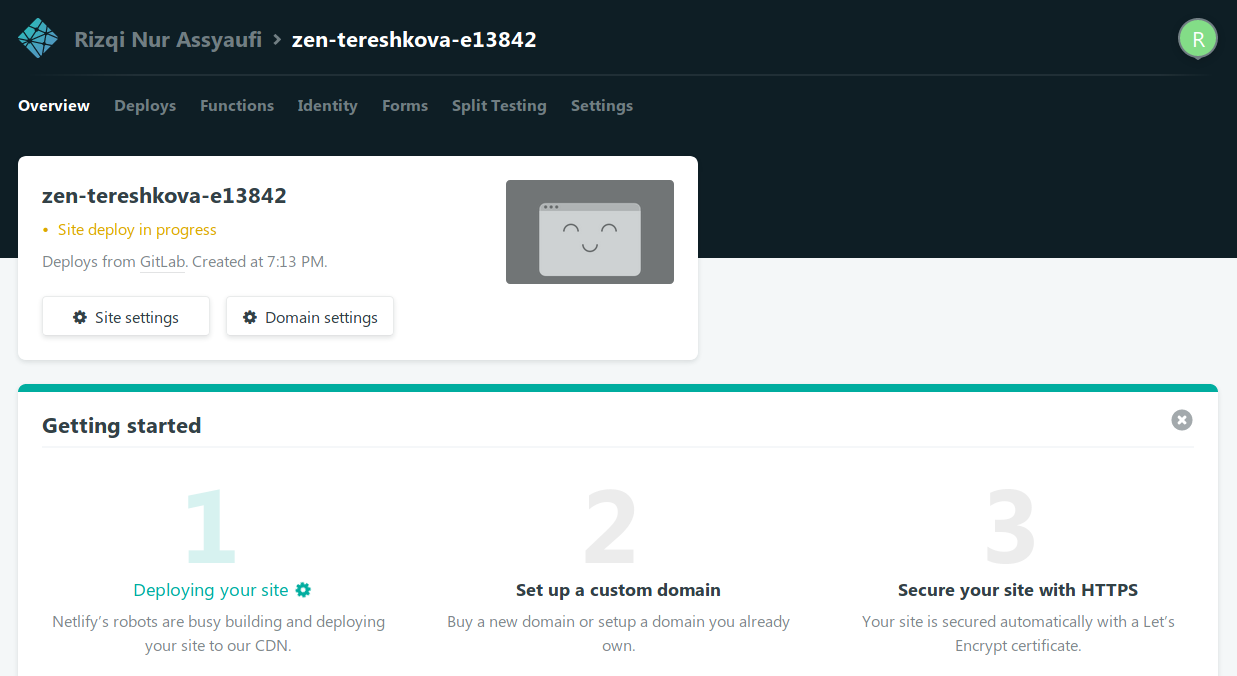This screenshot has height=676, width=1237.
Task: Click the Netlify logo icon
Action: (x=38, y=39)
